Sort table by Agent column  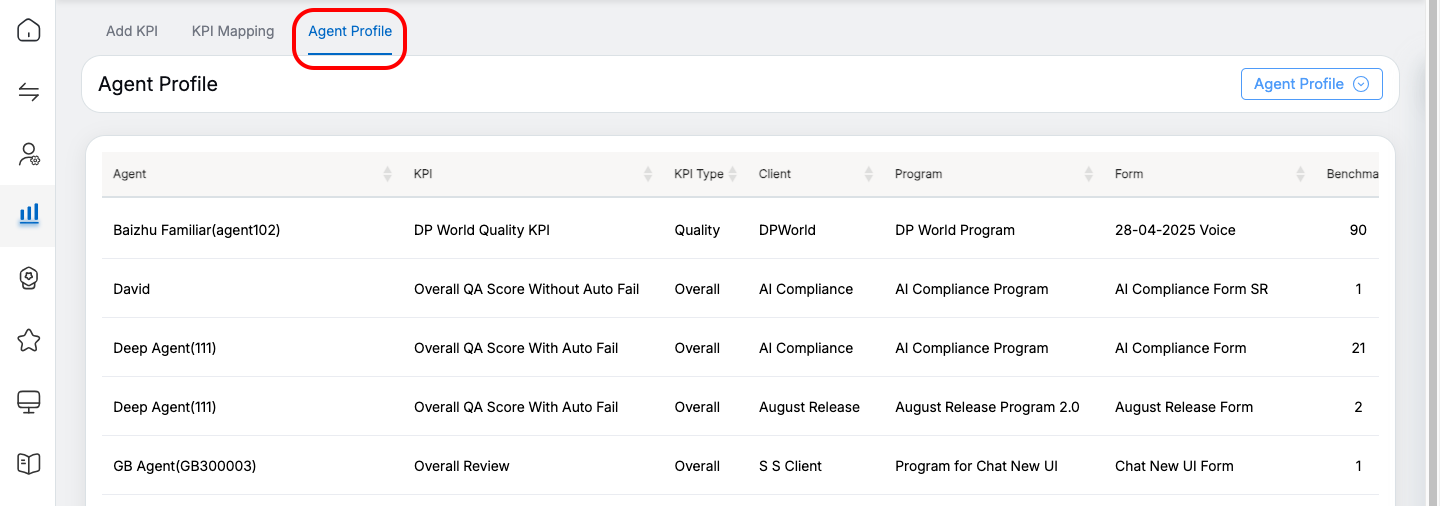(x=387, y=174)
